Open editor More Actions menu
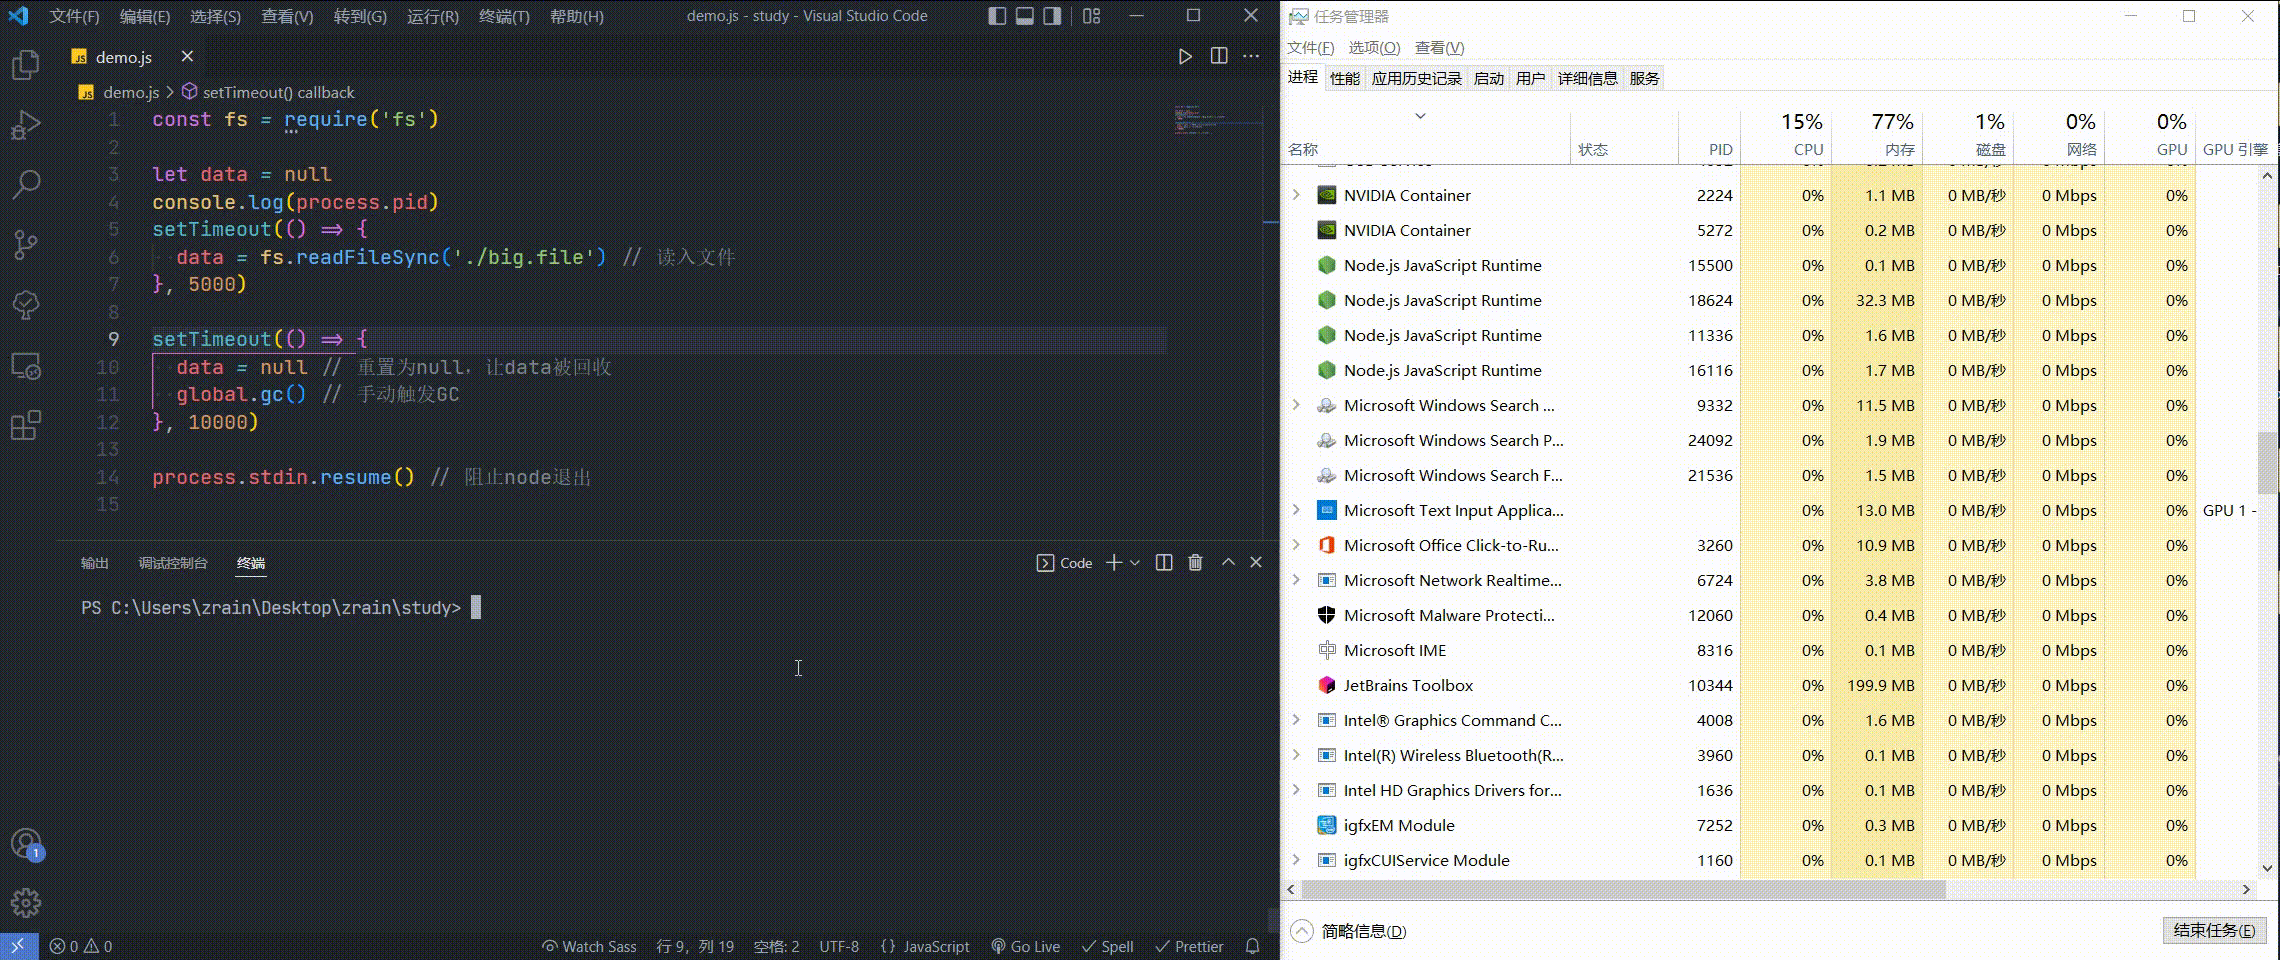The width and height of the screenshot is (2280, 960). [1251, 56]
